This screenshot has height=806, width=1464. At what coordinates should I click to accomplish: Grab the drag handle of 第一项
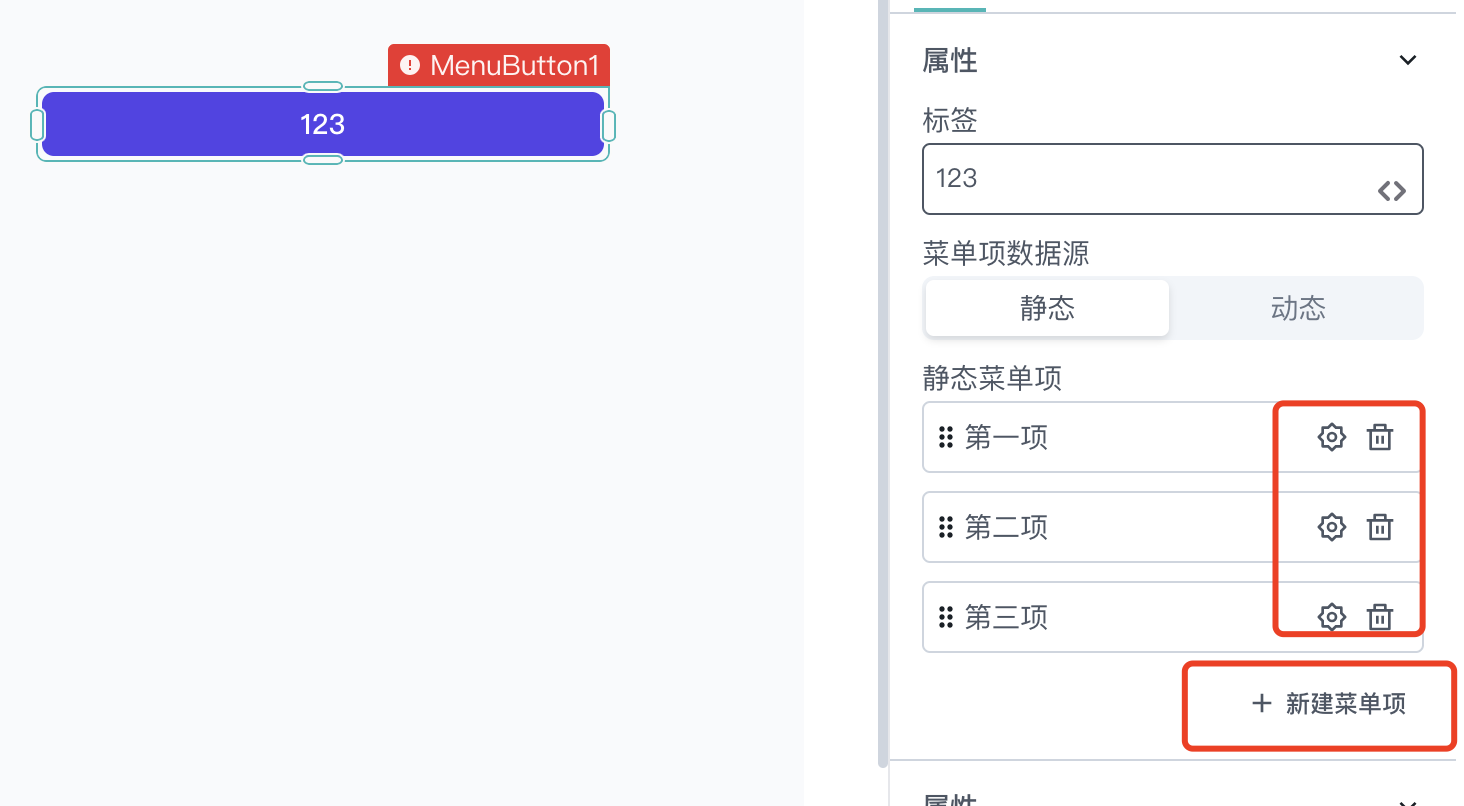(946, 437)
